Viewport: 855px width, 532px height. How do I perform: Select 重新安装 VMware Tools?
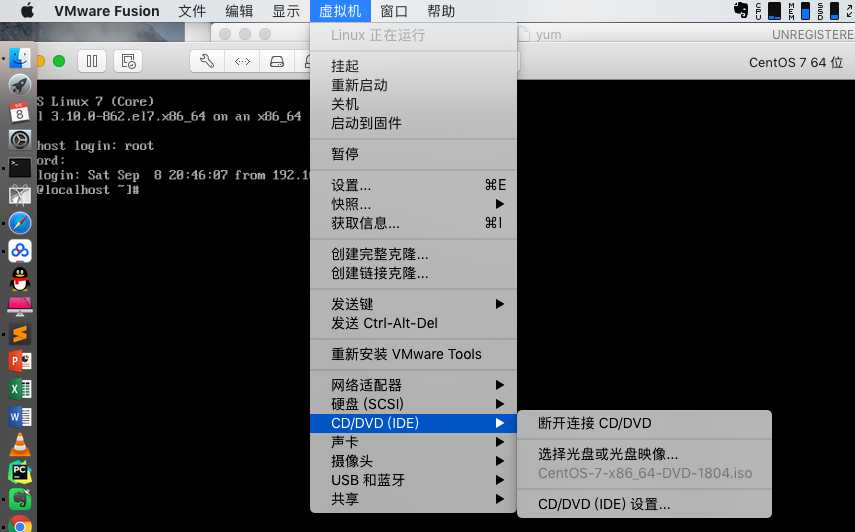click(413, 354)
